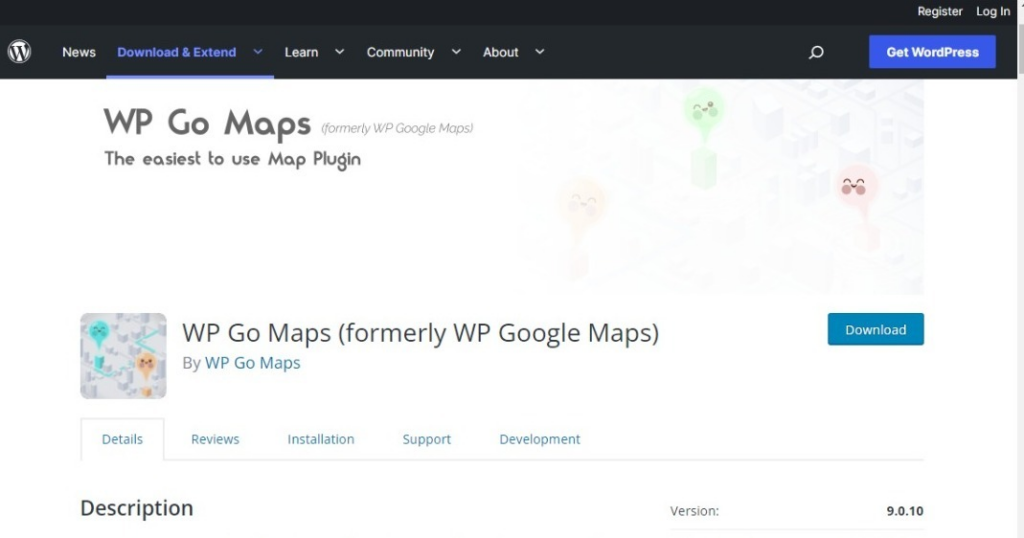The width and height of the screenshot is (1024, 538).
Task: Expand the Community dropdown chevron
Action: pyautogui.click(x=456, y=52)
